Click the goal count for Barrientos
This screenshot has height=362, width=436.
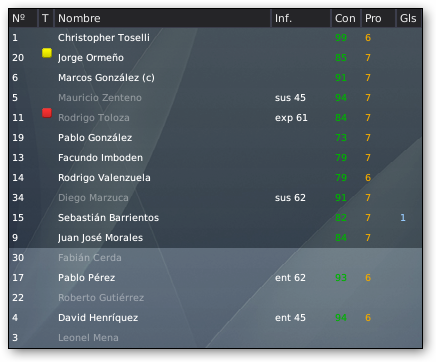[403, 218]
